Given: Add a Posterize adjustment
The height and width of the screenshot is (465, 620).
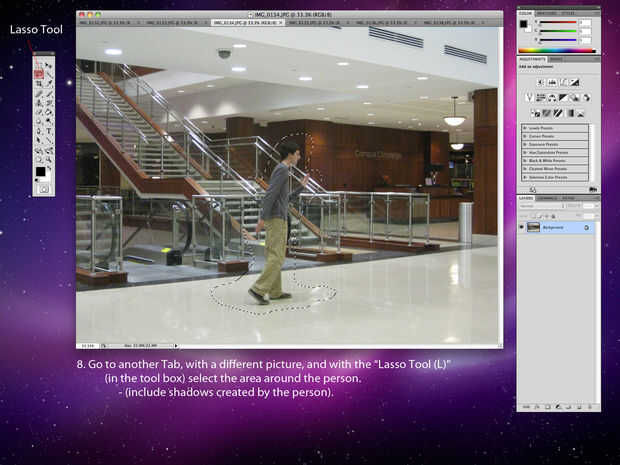Looking at the screenshot, I should 547,113.
